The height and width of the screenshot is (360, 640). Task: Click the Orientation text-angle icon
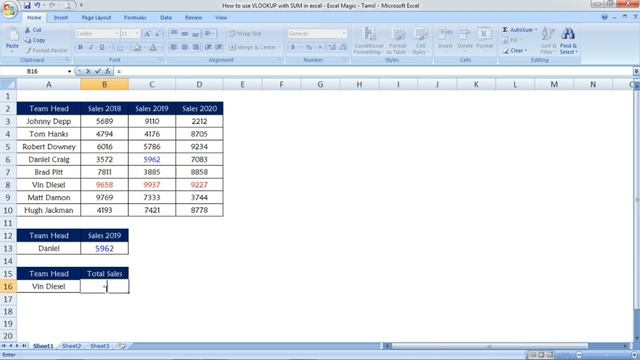coord(209,33)
